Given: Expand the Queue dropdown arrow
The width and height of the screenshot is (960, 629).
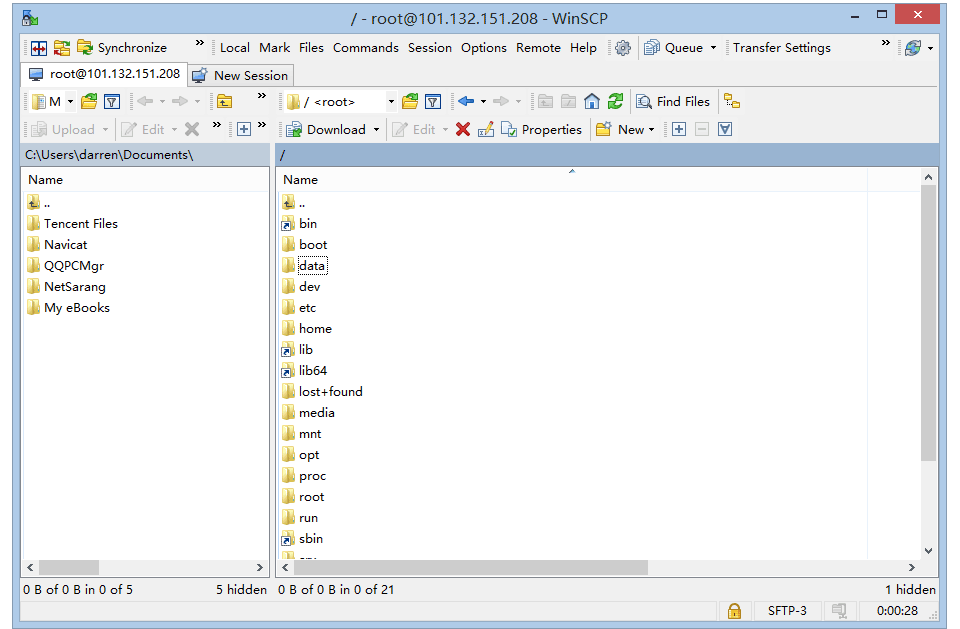Looking at the screenshot, I should [x=713, y=48].
